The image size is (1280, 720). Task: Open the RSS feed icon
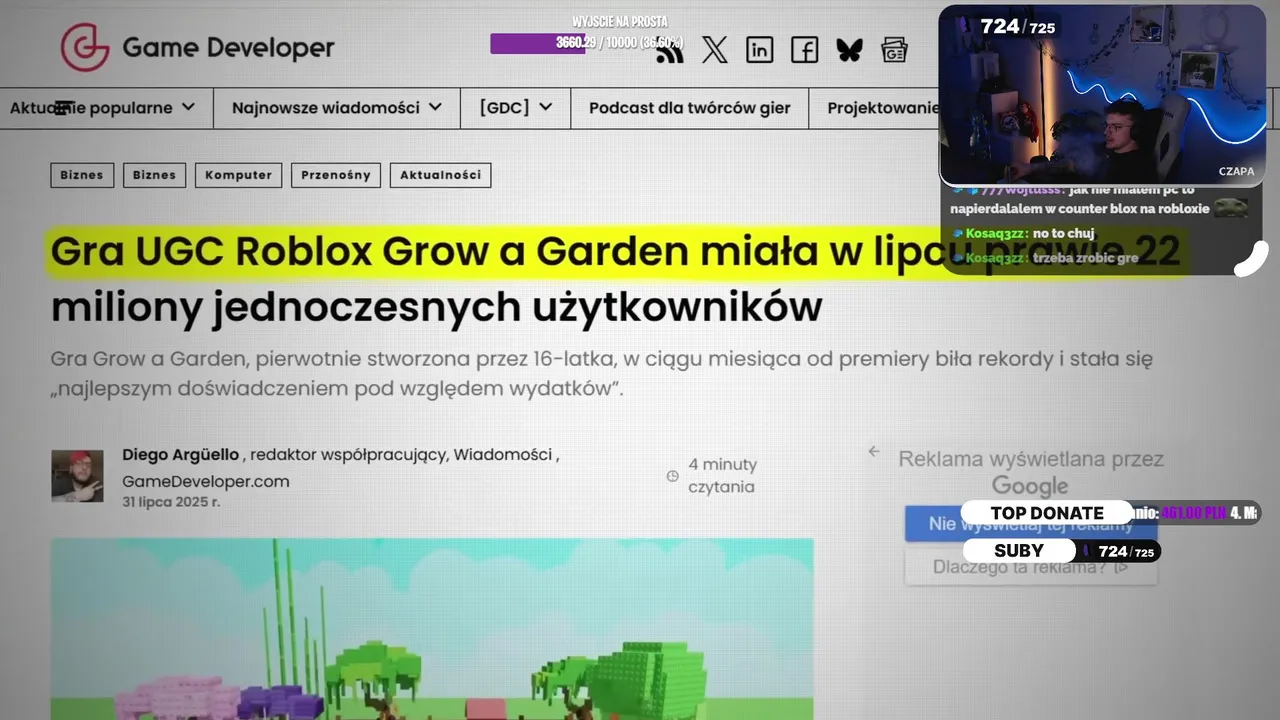(669, 51)
